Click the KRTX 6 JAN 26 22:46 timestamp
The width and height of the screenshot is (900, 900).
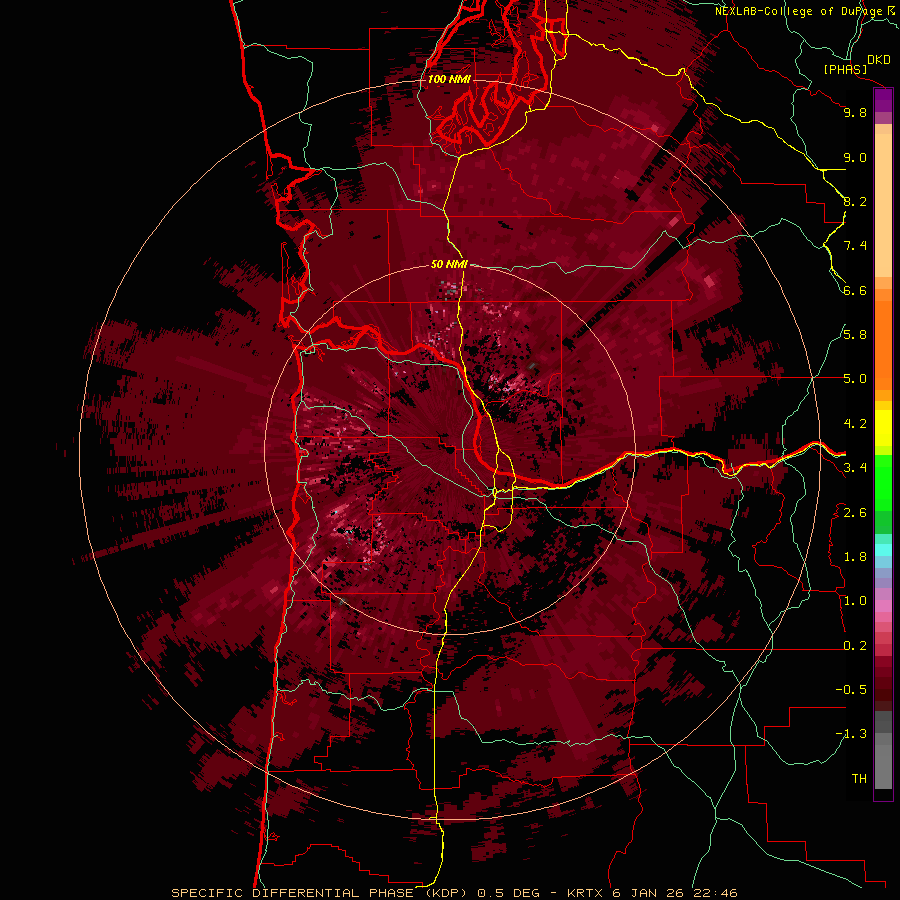[x=652, y=893]
